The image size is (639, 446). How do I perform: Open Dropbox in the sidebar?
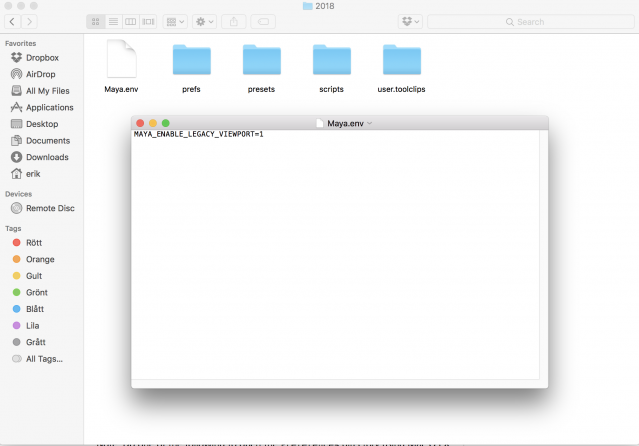[42, 57]
